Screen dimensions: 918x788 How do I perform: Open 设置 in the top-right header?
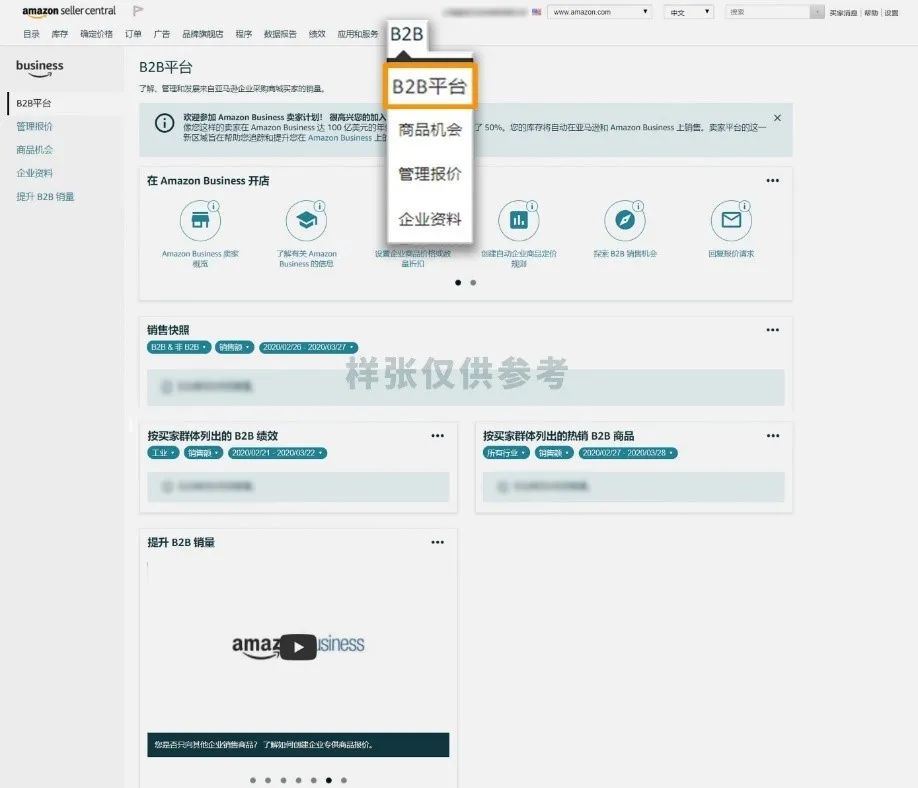click(891, 13)
